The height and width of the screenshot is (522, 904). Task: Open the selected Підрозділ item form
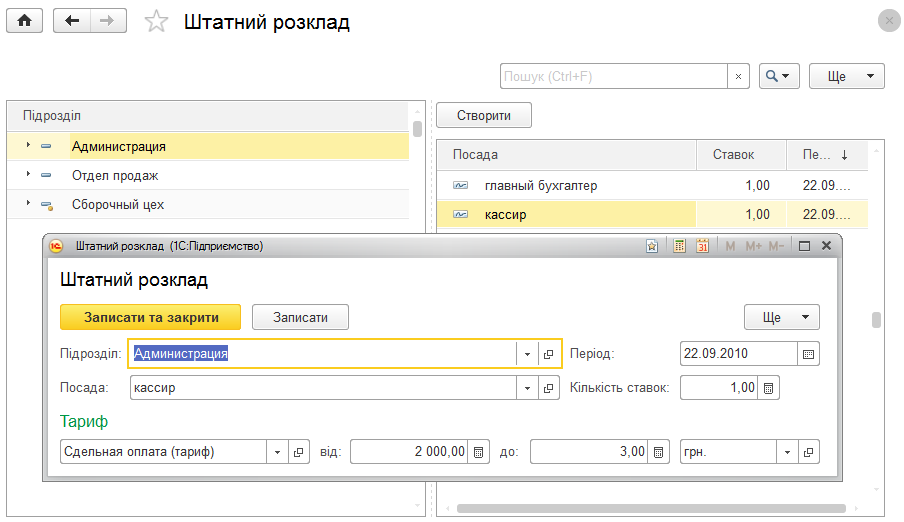[x=548, y=354]
